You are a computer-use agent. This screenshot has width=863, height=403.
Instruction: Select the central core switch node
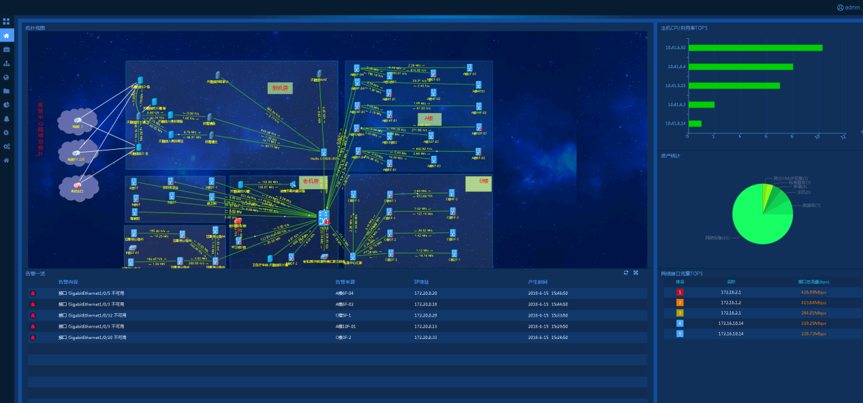(323, 217)
